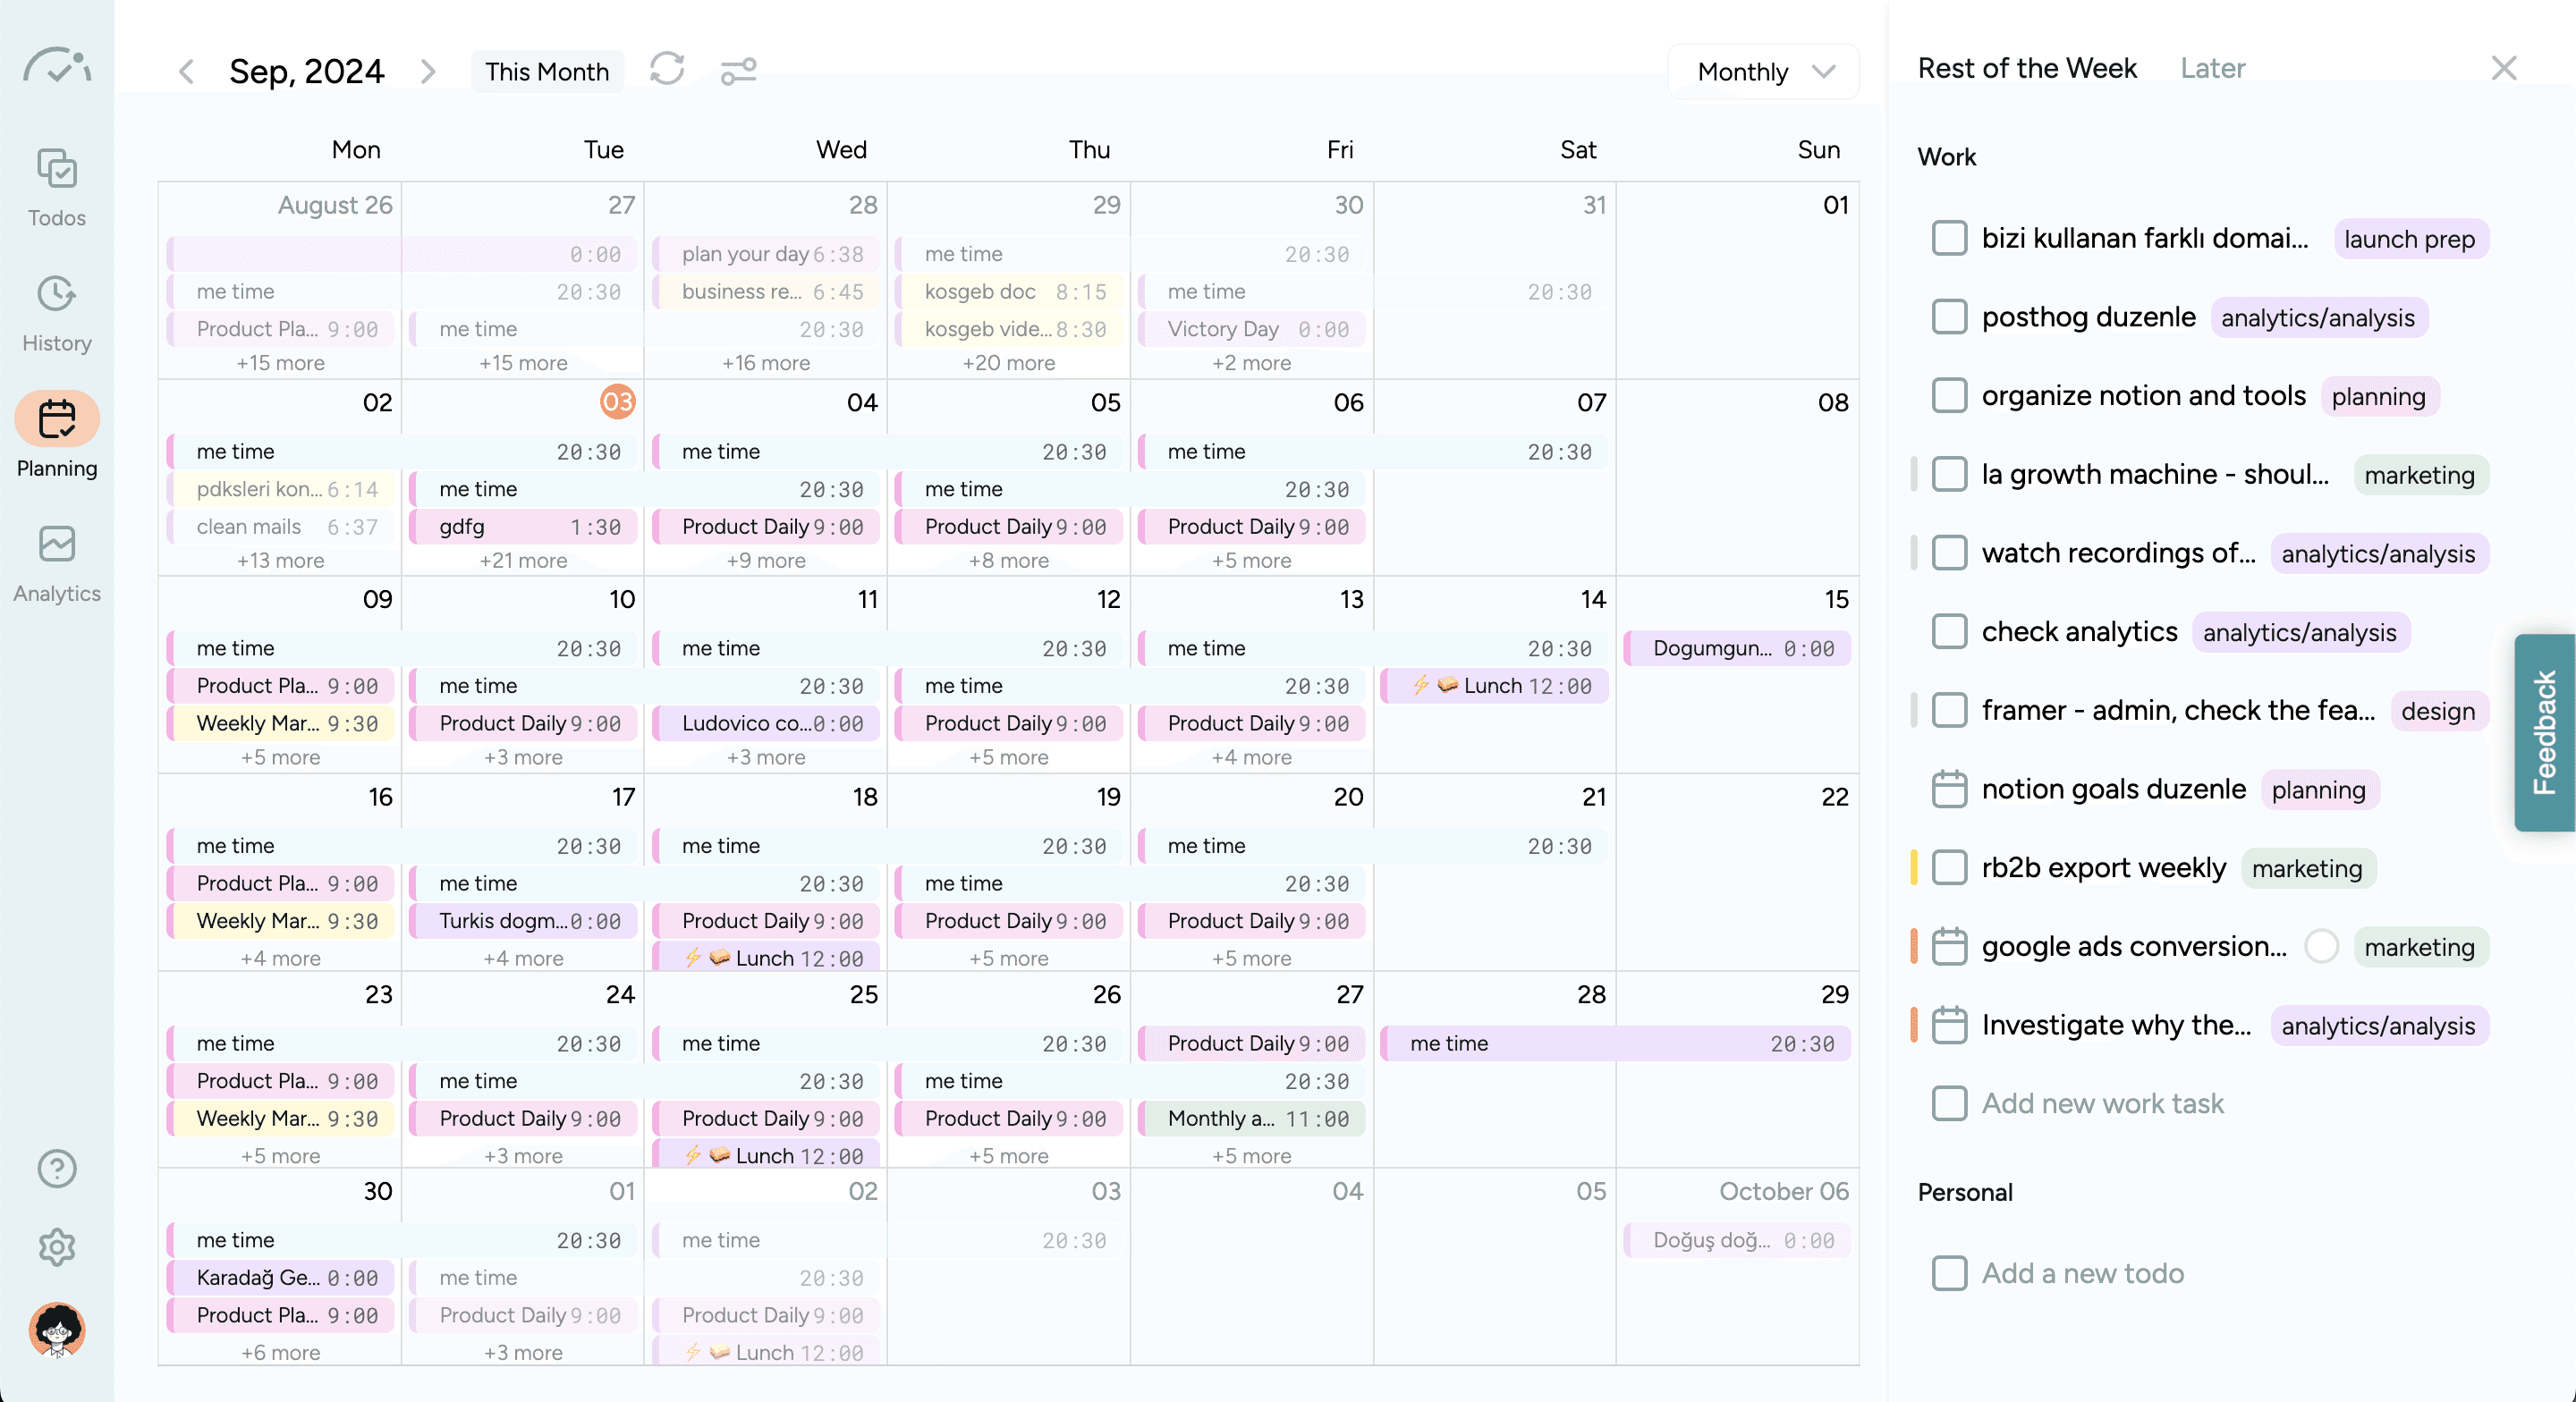
Task: Open the Todos sidebar icon
Action: (57, 187)
